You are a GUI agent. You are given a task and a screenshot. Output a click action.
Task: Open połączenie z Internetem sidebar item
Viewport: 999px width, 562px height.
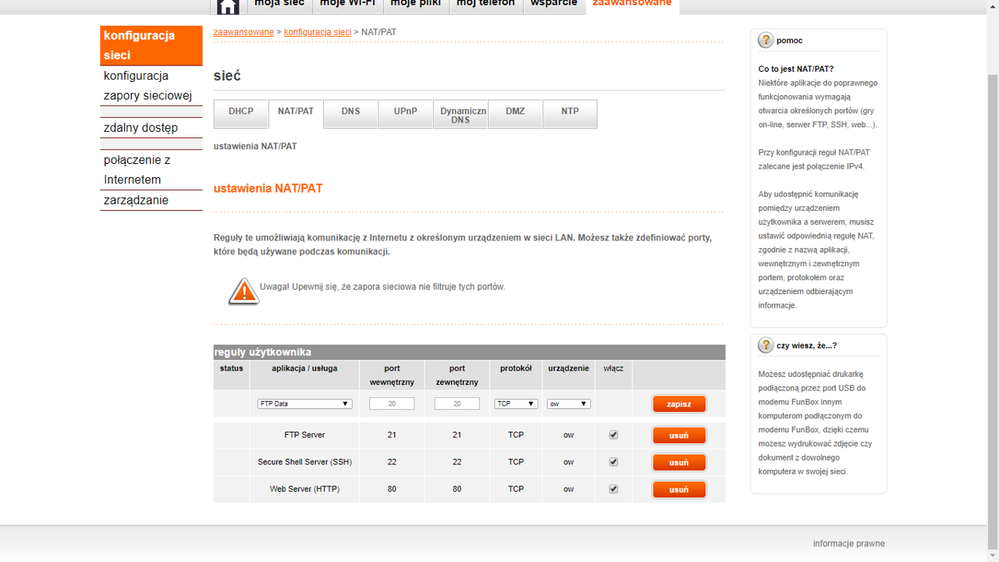(x=151, y=169)
